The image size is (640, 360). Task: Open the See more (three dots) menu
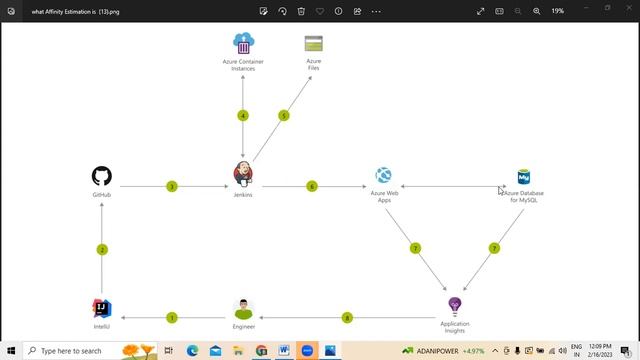coord(376,11)
